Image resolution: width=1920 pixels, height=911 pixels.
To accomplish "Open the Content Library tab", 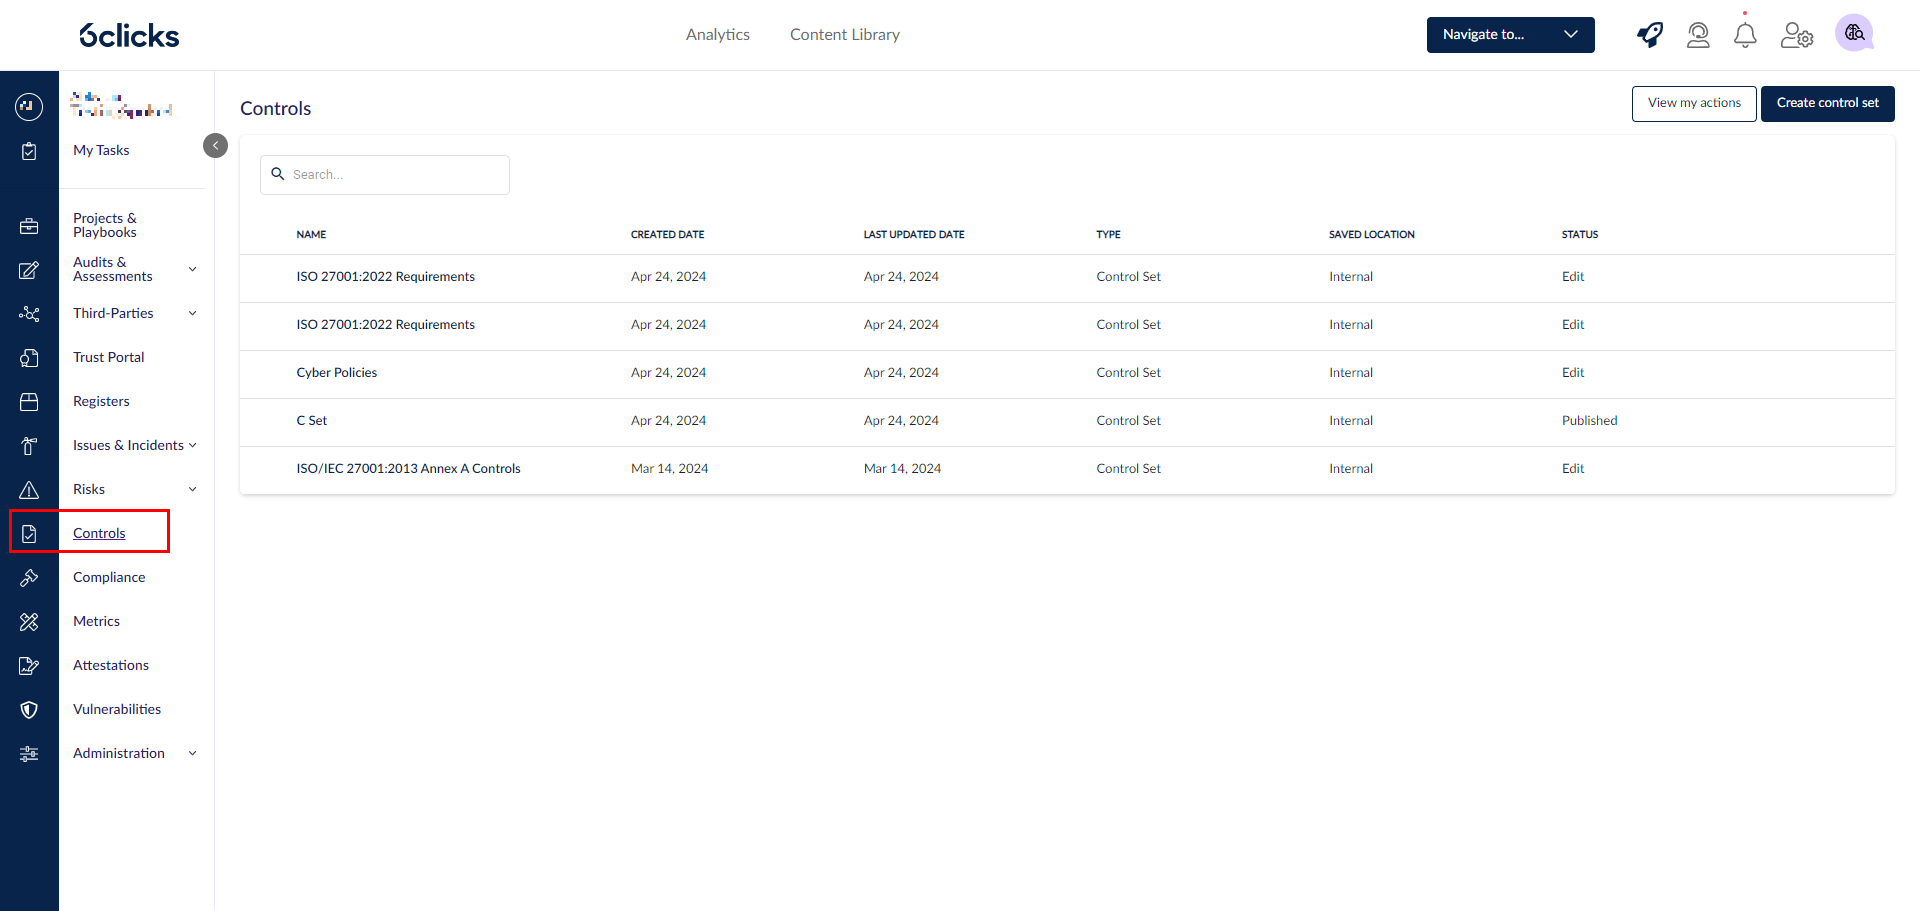I will pyautogui.click(x=845, y=35).
